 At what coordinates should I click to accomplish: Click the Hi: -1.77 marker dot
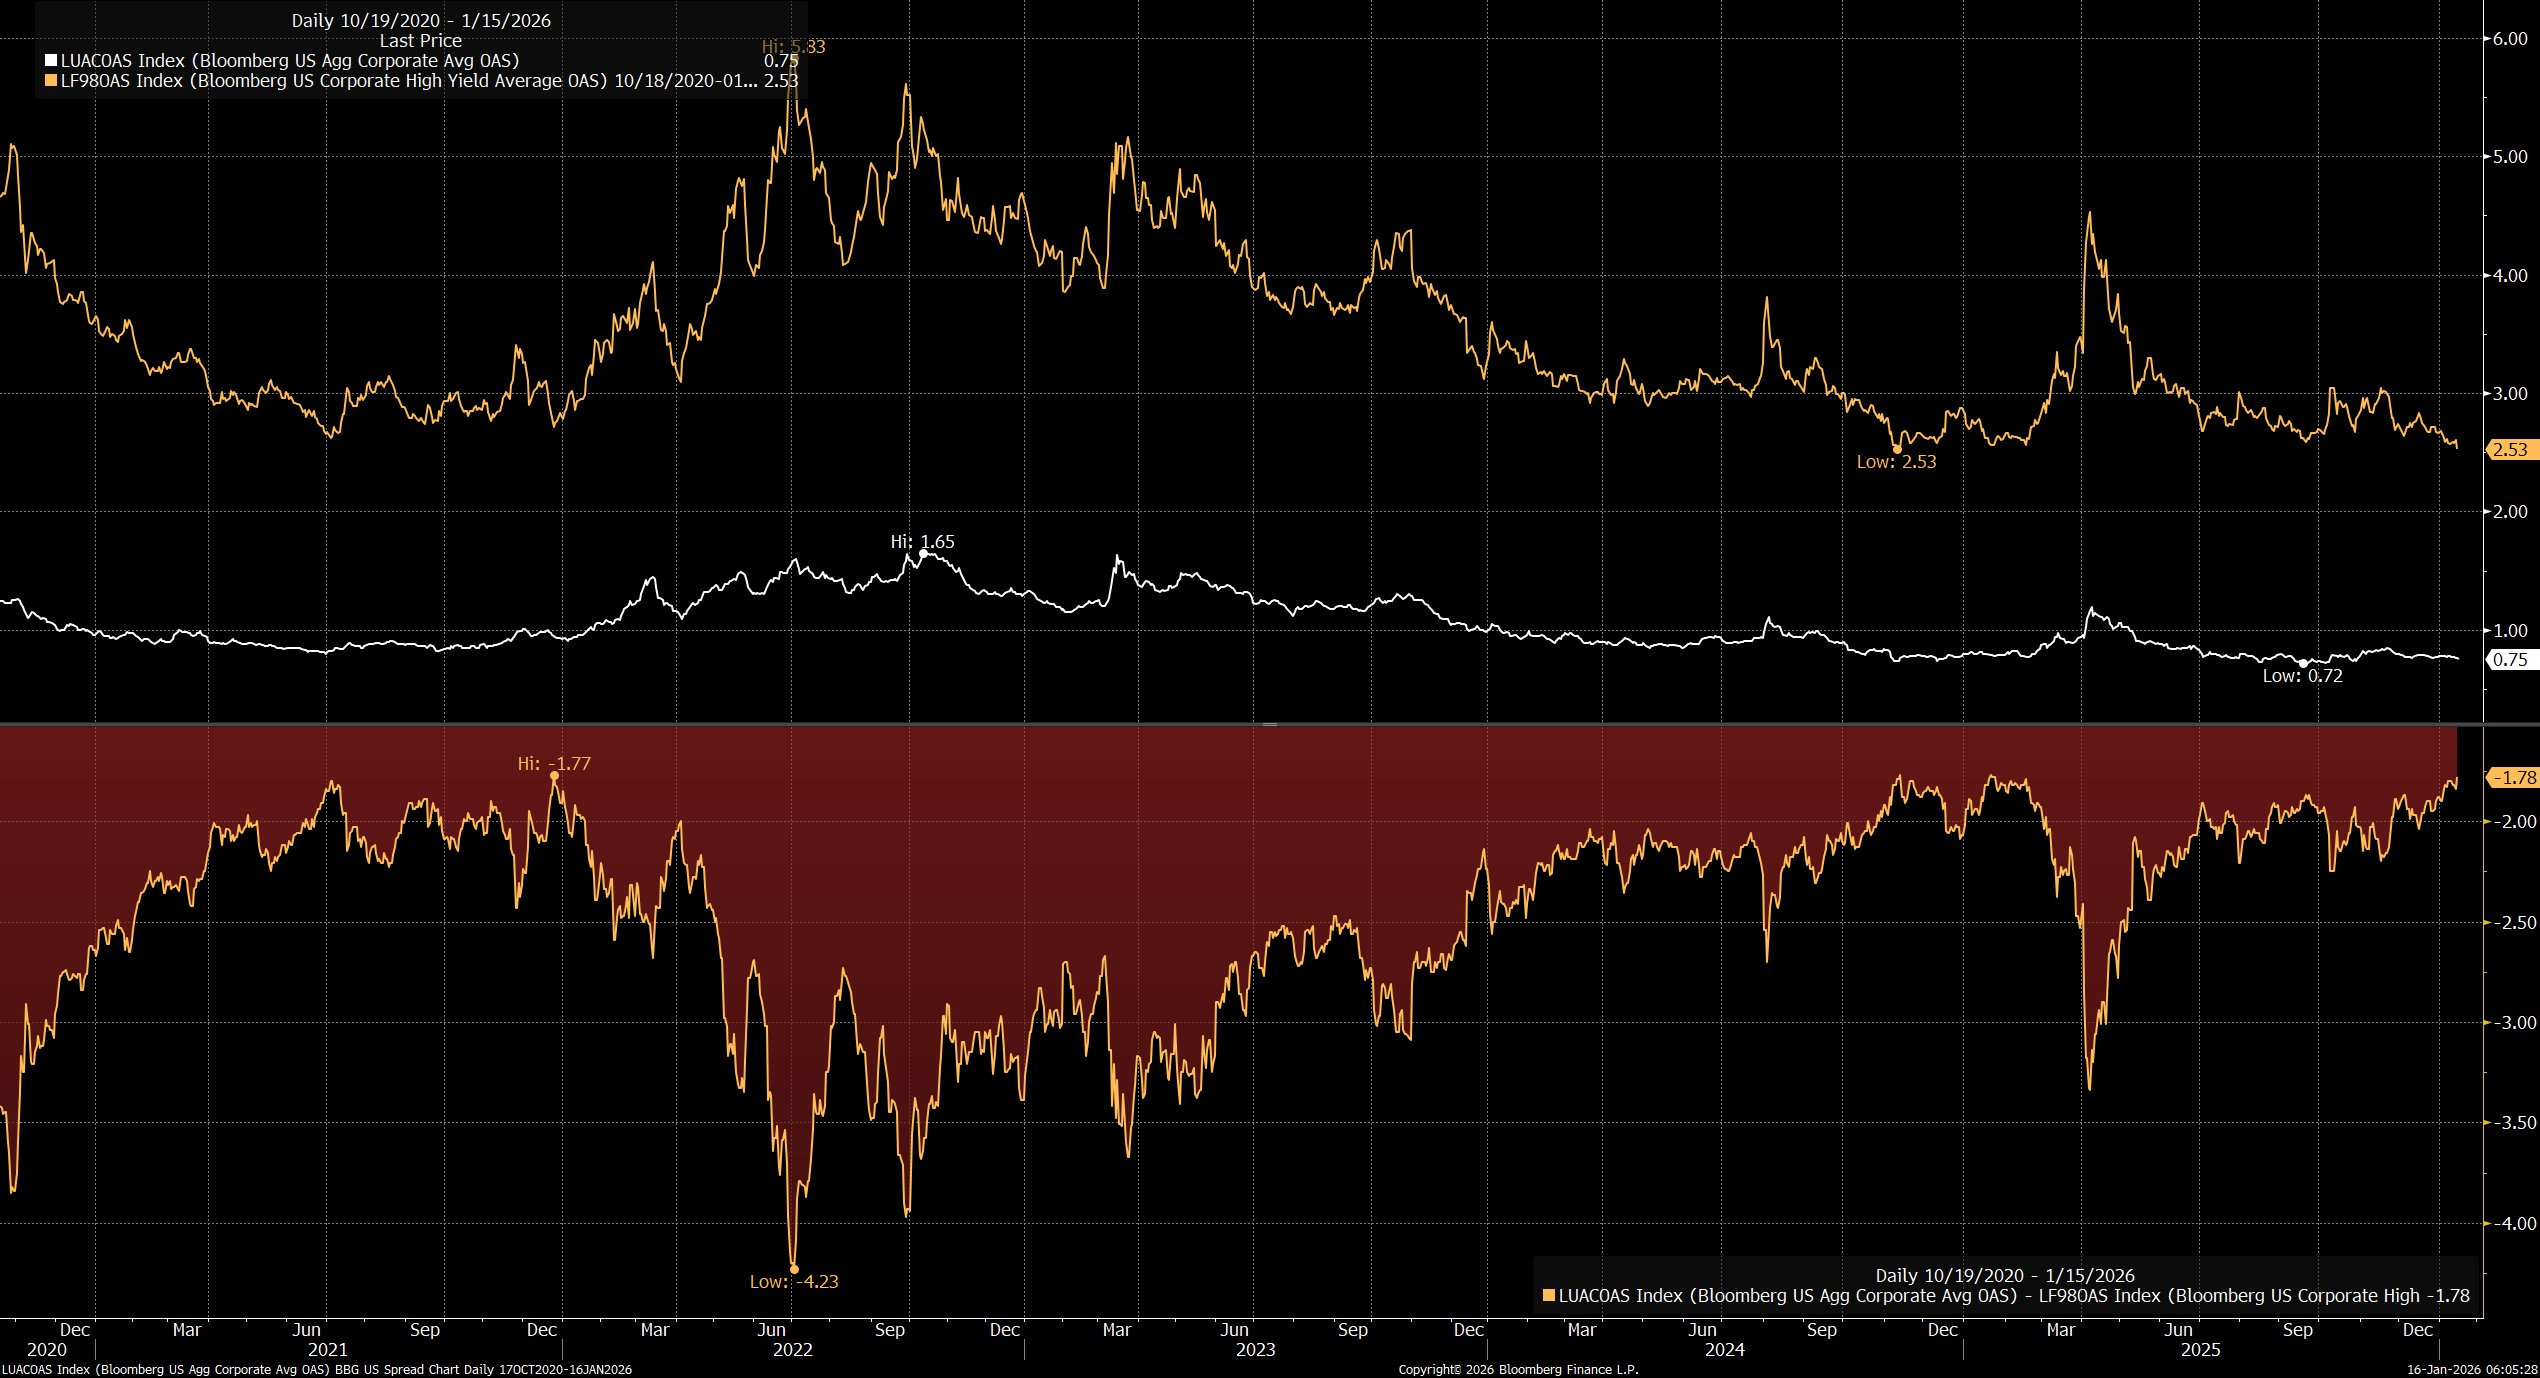(x=554, y=776)
